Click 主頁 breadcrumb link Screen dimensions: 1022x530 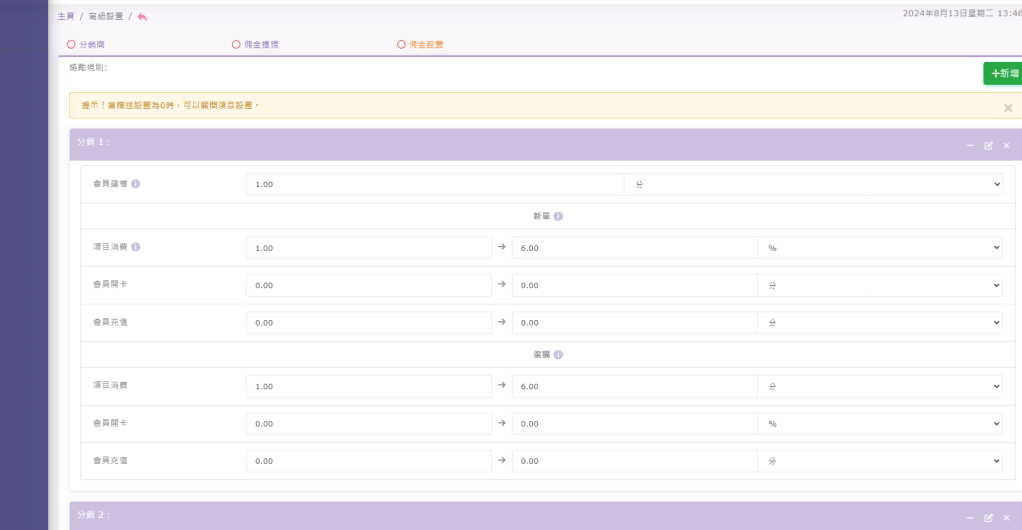(66, 17)
